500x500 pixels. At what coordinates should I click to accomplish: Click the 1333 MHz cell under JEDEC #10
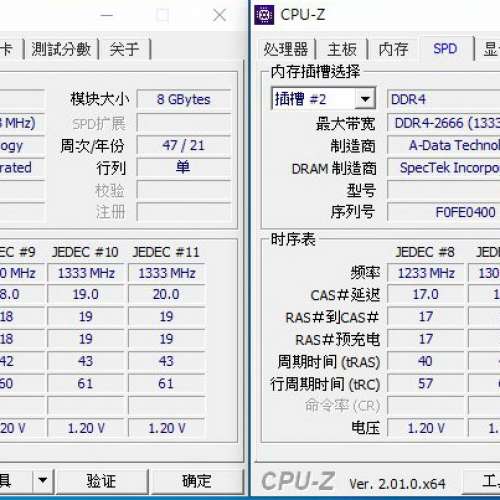(86, 273)
